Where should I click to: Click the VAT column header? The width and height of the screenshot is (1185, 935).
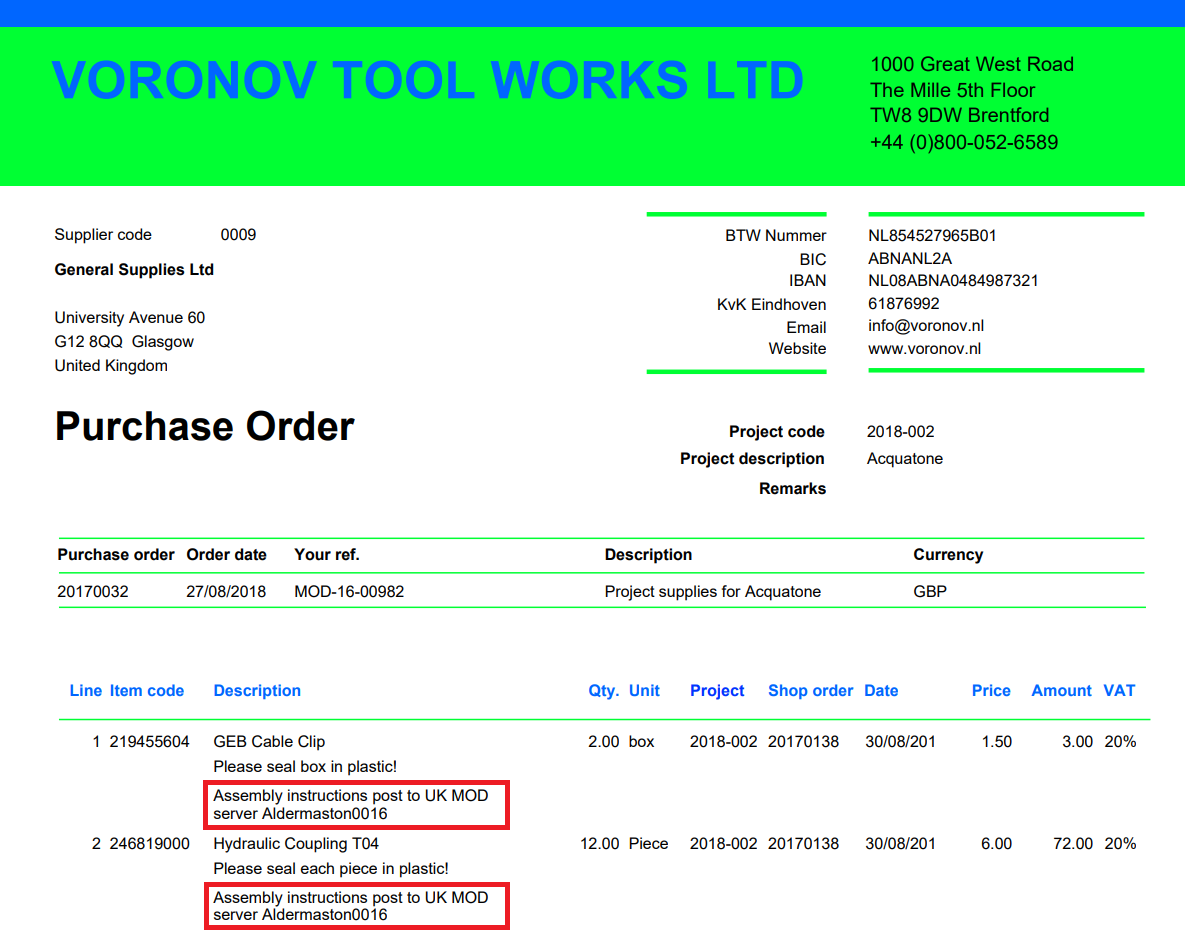pyautogui.click(x=1119, y=691)
